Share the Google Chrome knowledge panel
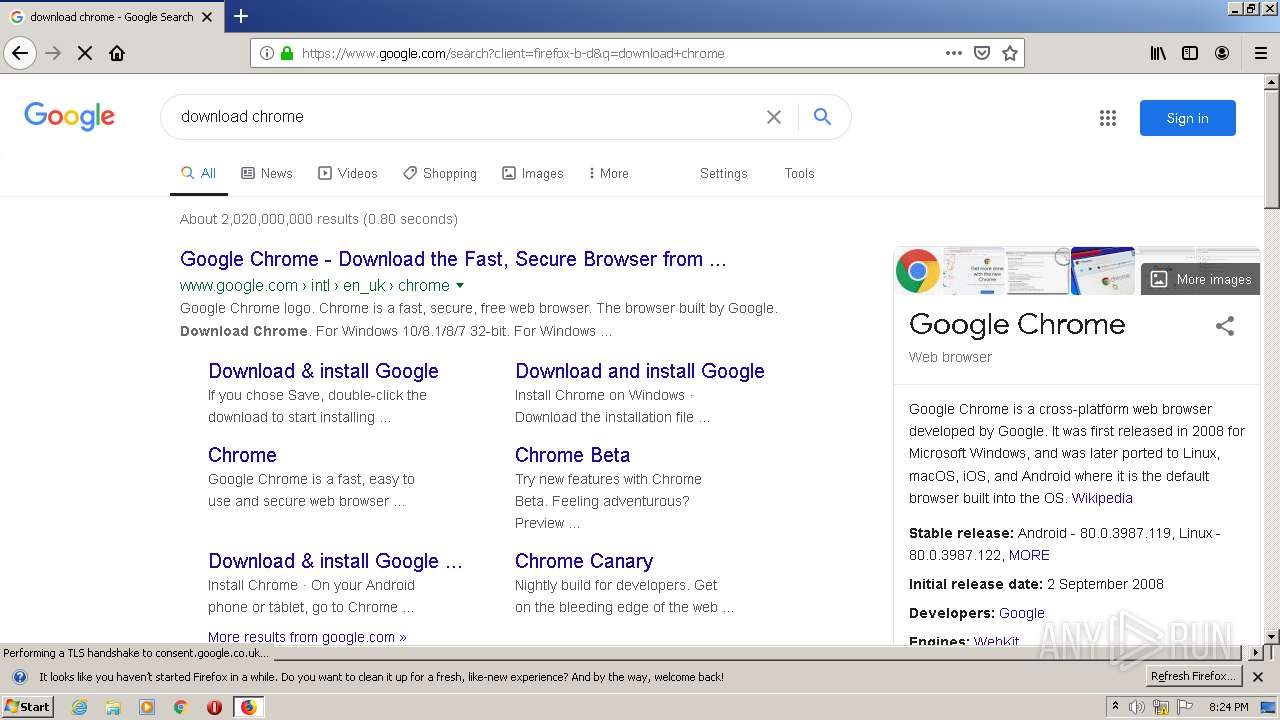The height and width of the screenshot is (720, 1280). coord(1225,326)
